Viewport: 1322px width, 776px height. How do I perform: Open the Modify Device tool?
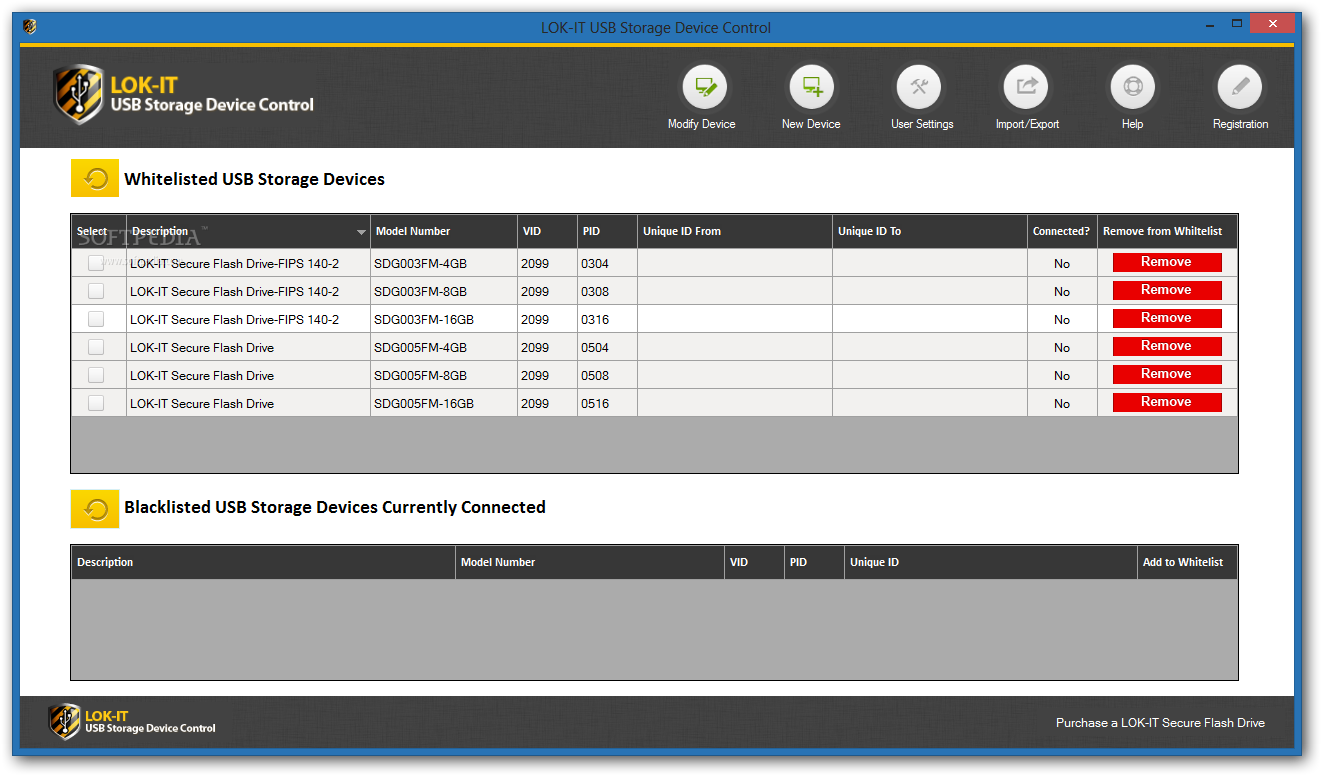click(x=706, y=88)
